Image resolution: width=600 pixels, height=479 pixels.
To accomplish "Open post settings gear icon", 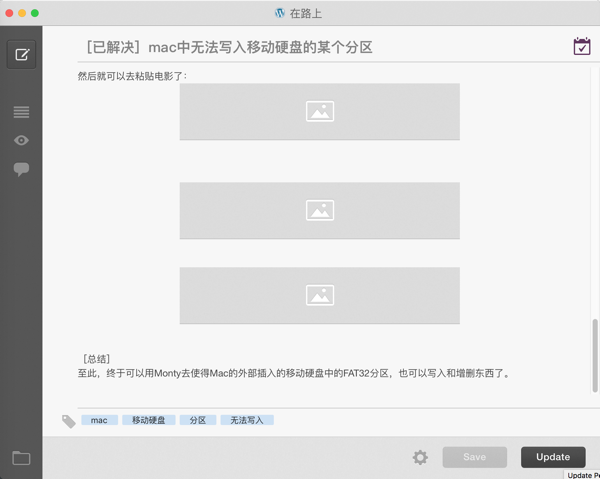I will (x=420, y=457).
